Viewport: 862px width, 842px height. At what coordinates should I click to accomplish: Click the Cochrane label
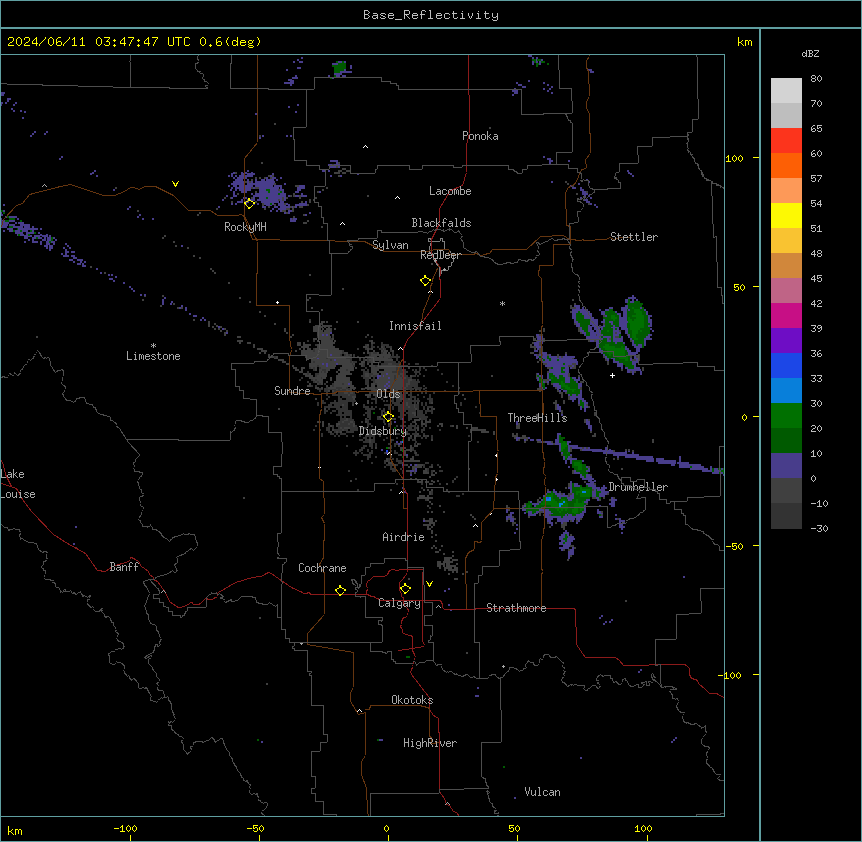[322, 568]
